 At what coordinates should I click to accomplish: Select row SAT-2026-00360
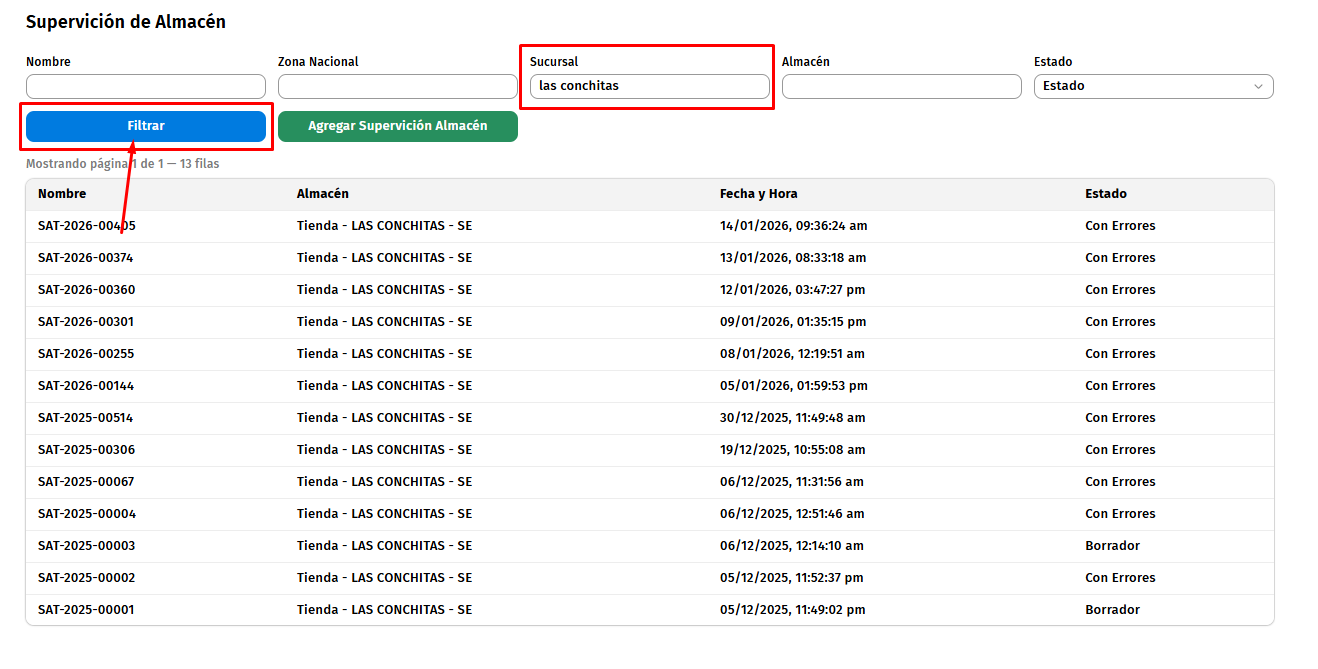pyautogui.click(x=86, y=290)
